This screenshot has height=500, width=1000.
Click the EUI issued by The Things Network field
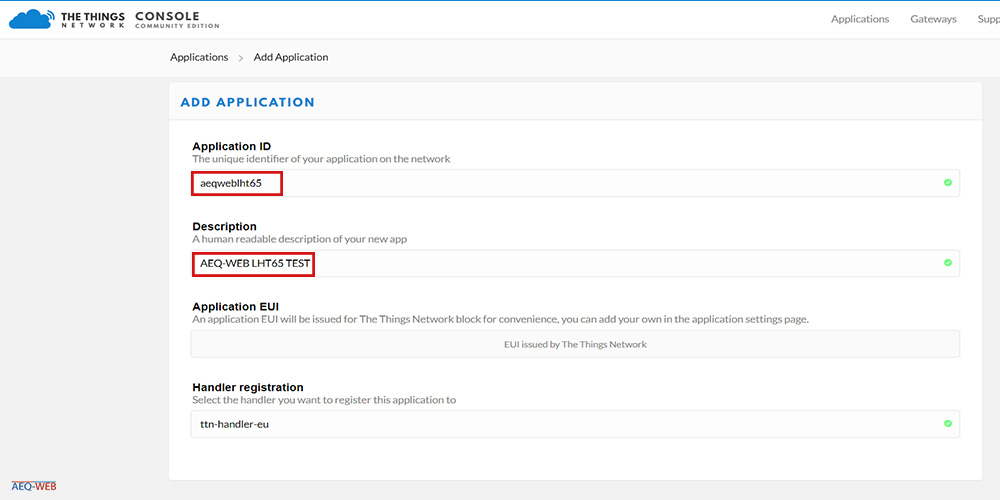click(x=575, y=344)
